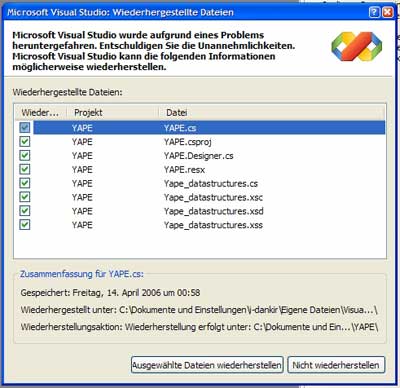The width and height of the screenshot is (400, 388).
Task: Click the Wiederhergestellt unter path line
Action: [199, 310]
